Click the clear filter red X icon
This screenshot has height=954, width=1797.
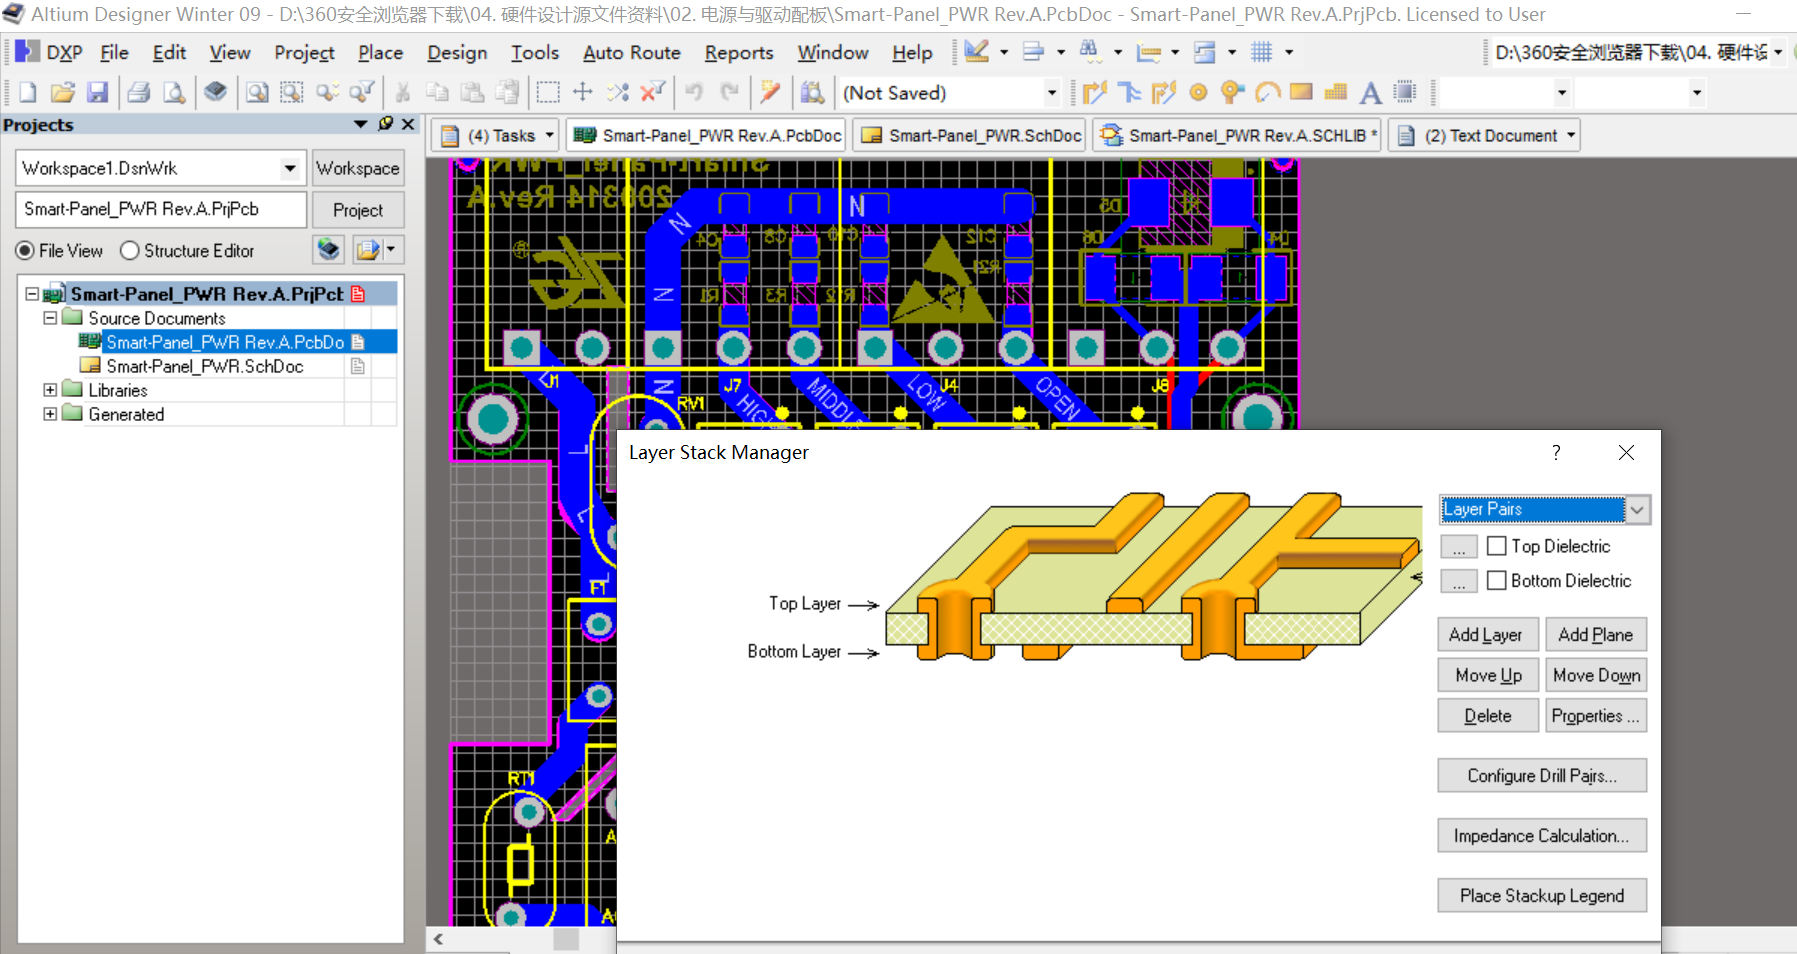click(652, 93)
